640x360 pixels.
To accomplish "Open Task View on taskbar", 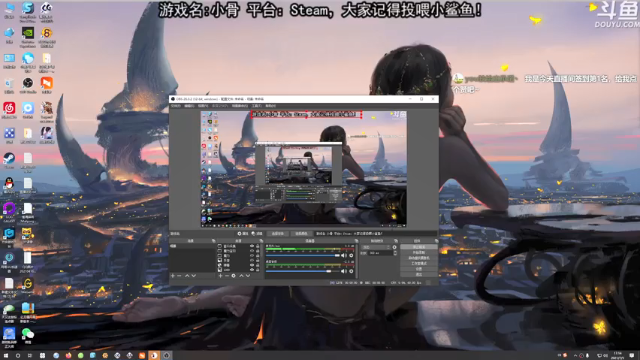I will tap(30, 356).
